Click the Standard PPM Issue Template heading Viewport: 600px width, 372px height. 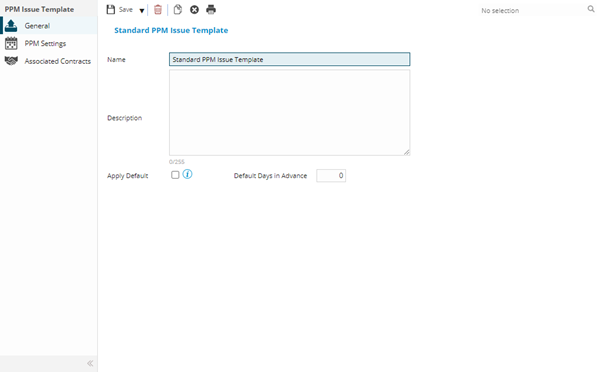[171, 30]
